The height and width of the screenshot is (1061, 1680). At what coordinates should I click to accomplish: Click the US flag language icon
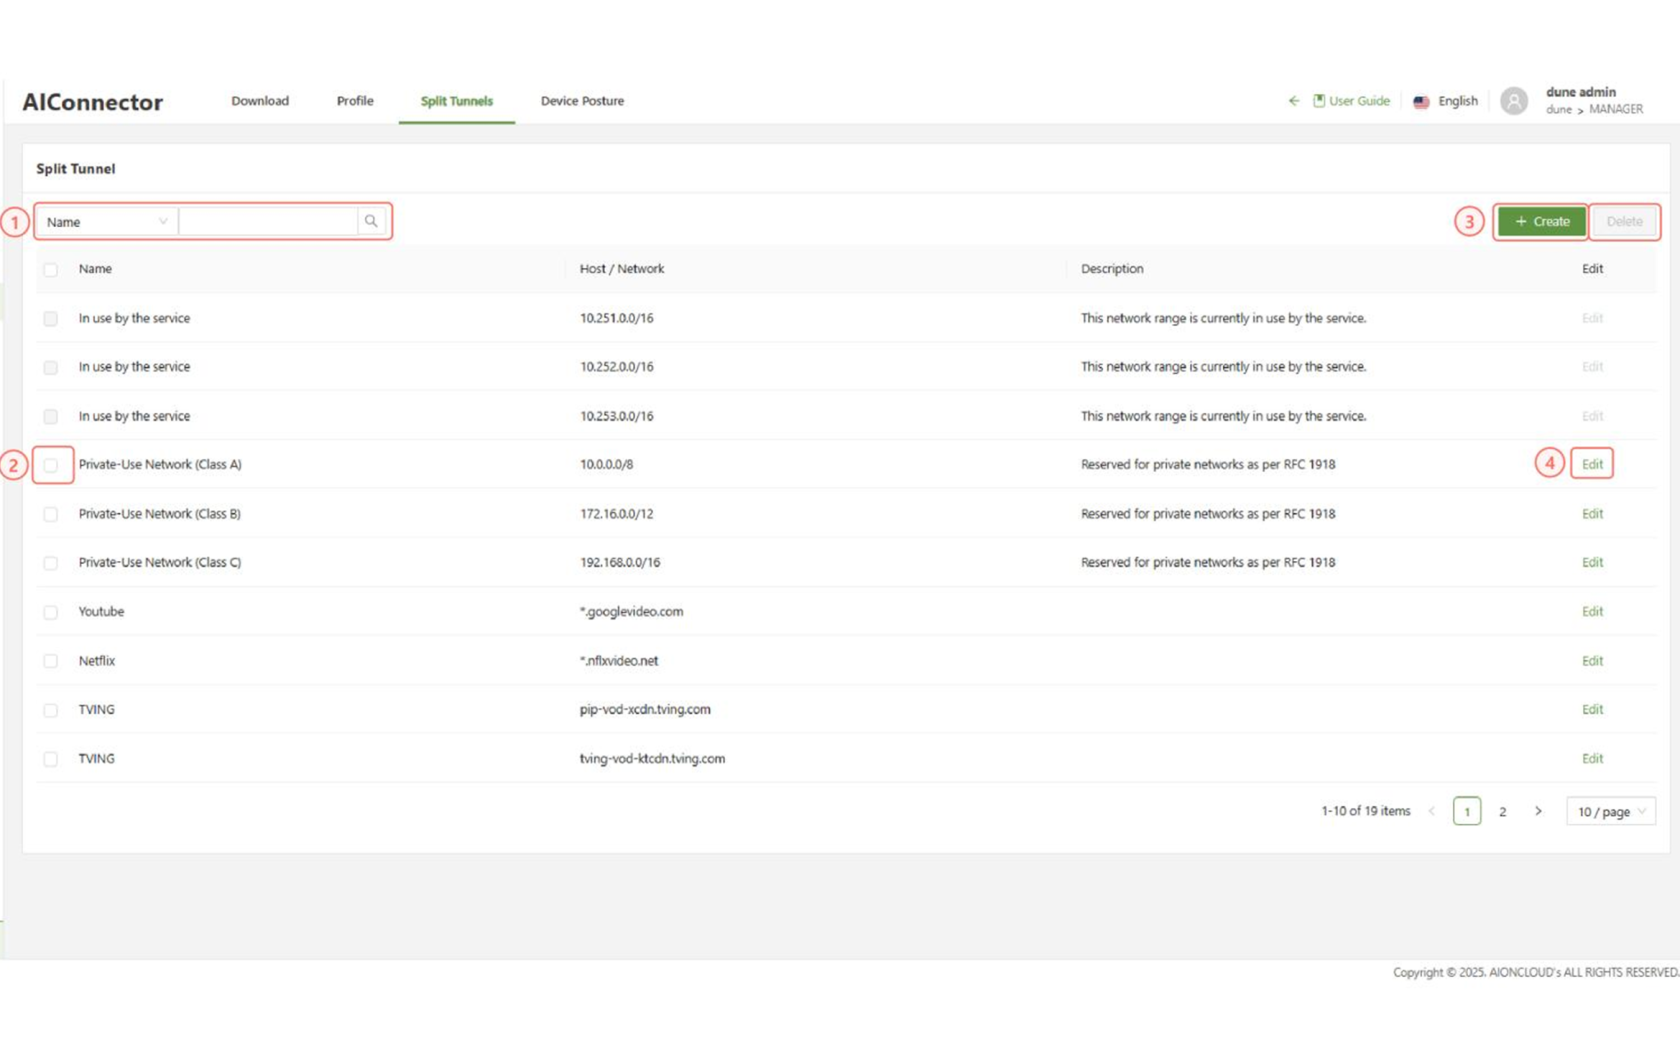coord(1421,102)
